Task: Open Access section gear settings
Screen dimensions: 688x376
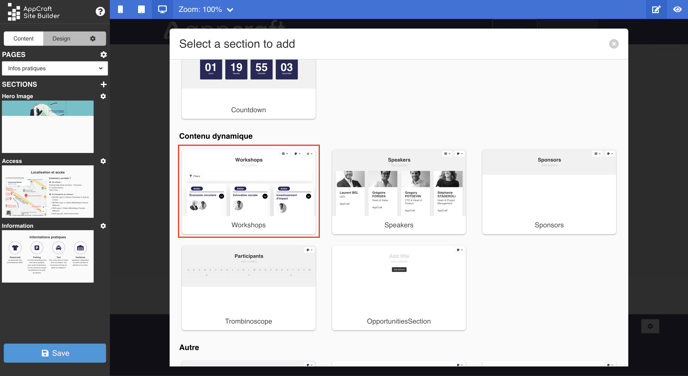Action: (x=103, y=161)
